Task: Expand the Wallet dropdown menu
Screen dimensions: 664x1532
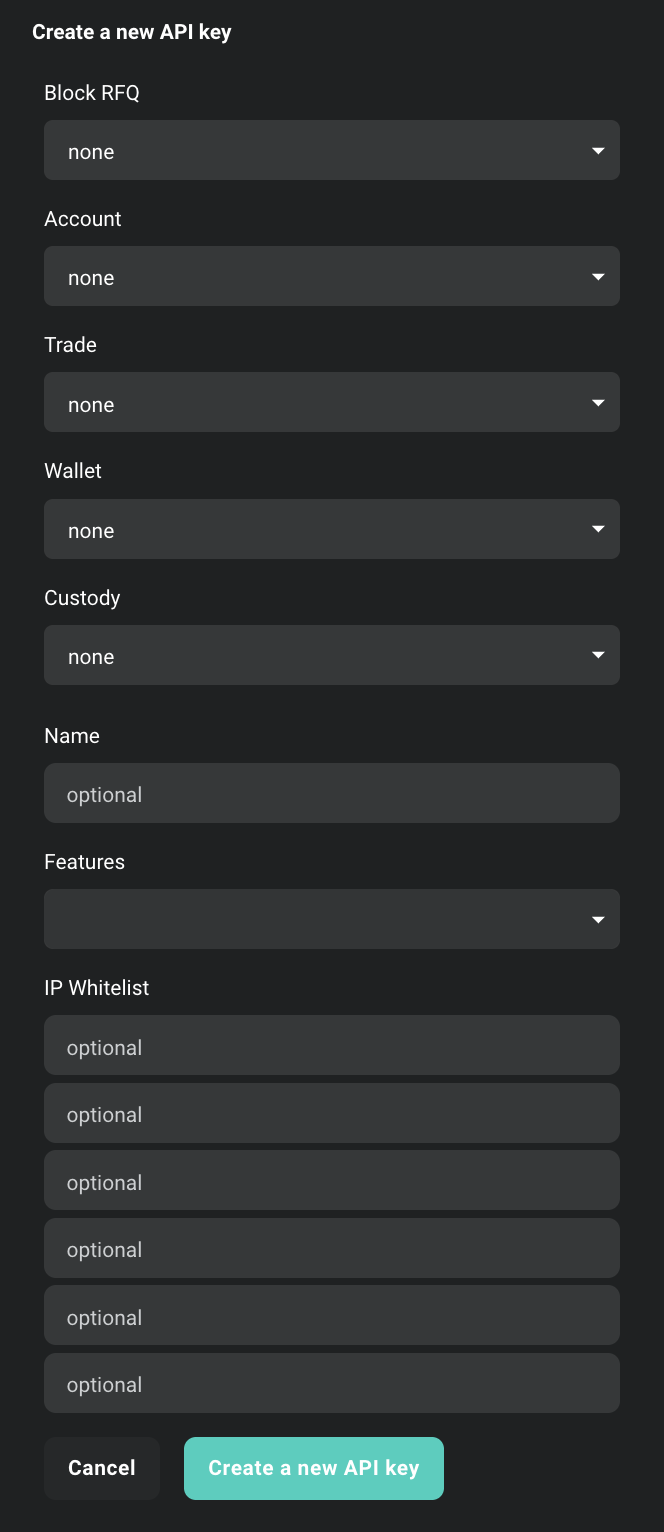Action: click(x=332, y=529)
